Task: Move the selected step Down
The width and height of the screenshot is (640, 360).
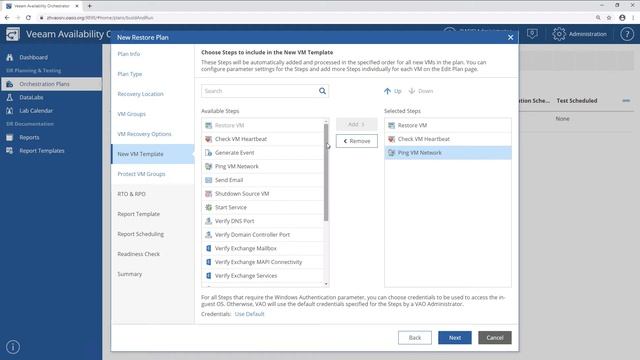Action: coord(421,91)
